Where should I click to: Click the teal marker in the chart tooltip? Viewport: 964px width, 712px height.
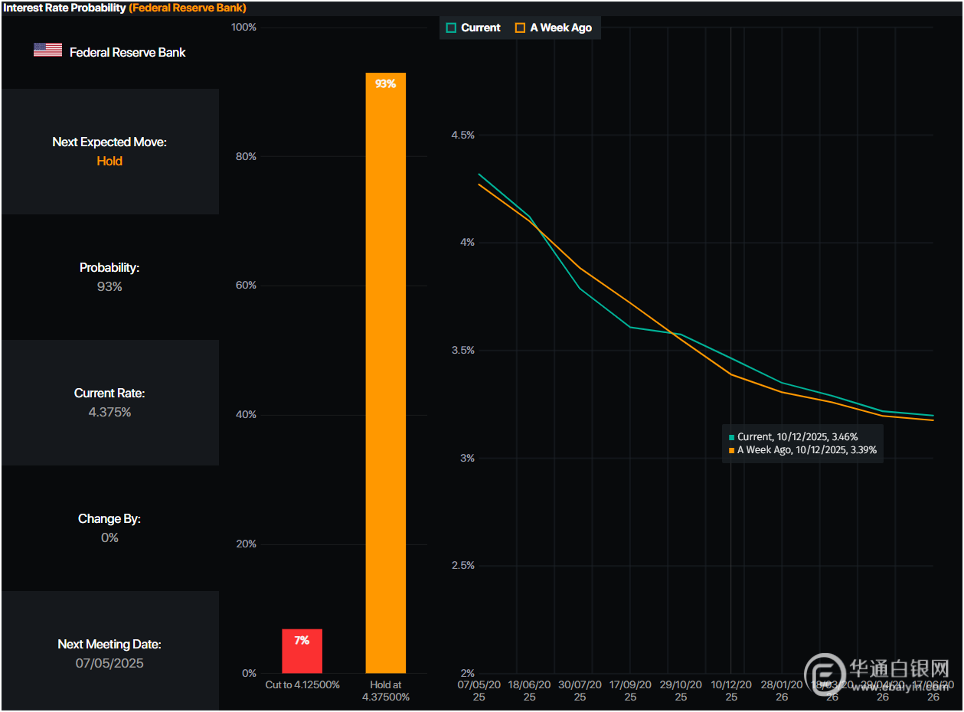(x=731, y=437)
